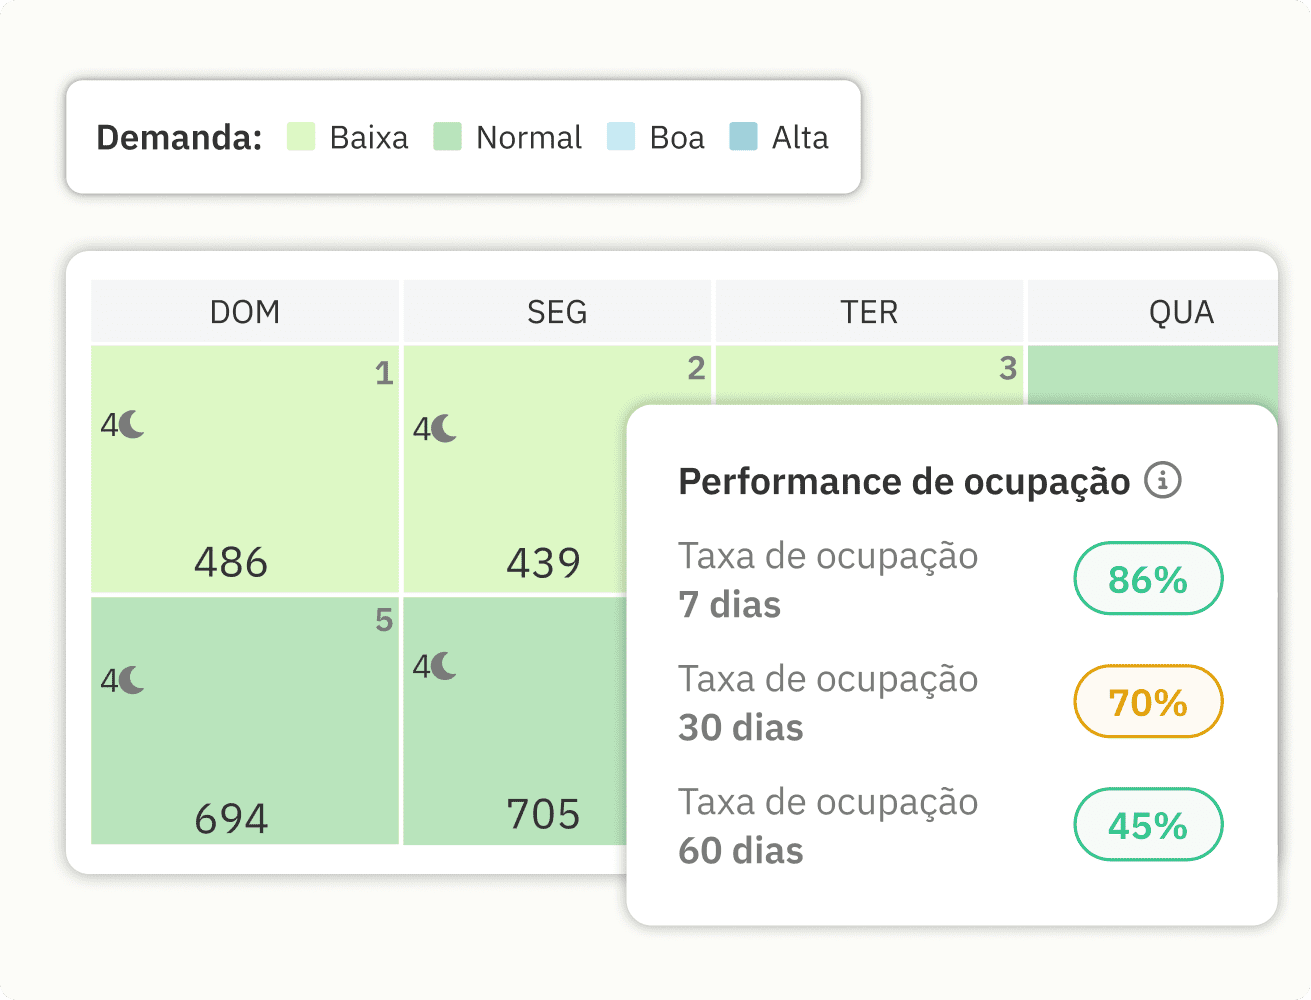
Task: Expand the TER column header
Action: tap(868, 311)
